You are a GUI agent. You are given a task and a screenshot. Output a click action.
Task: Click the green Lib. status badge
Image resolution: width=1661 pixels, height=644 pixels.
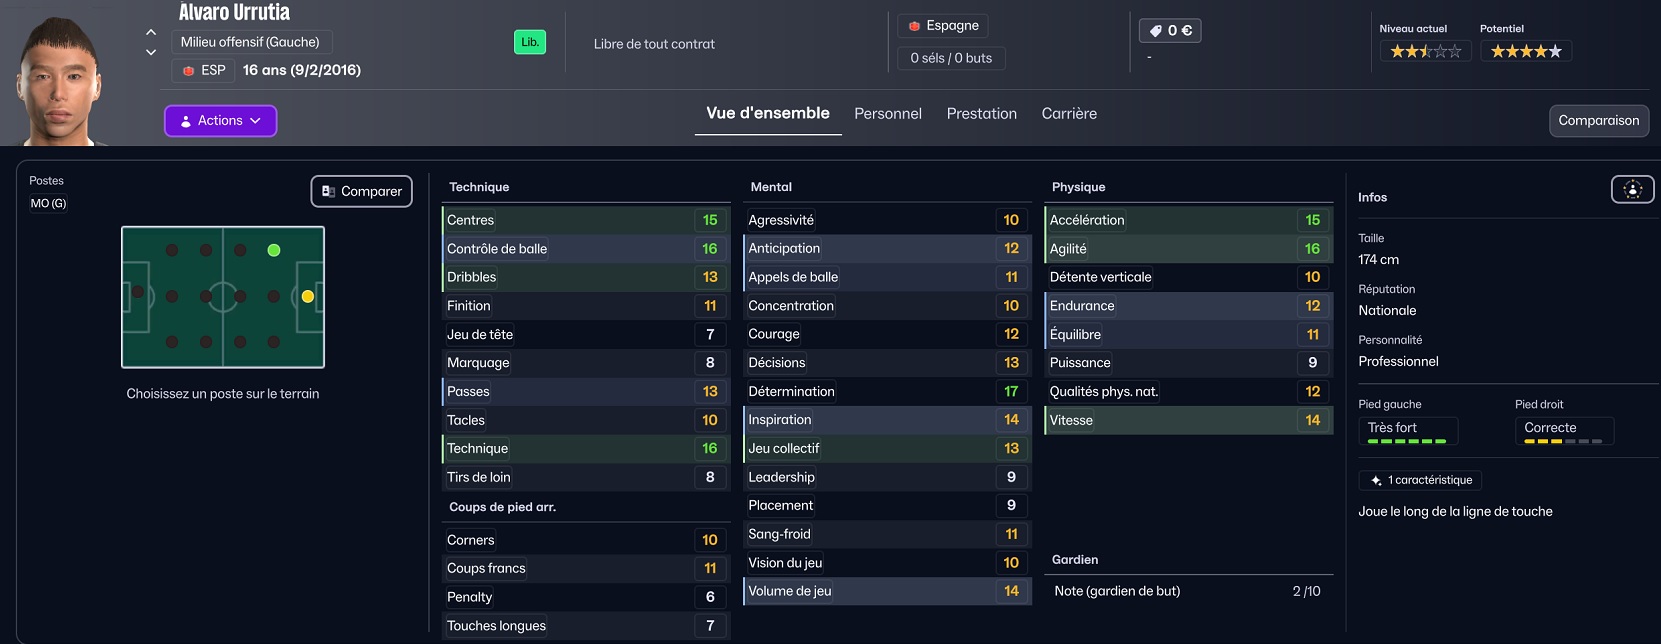(x=530, y=42)
